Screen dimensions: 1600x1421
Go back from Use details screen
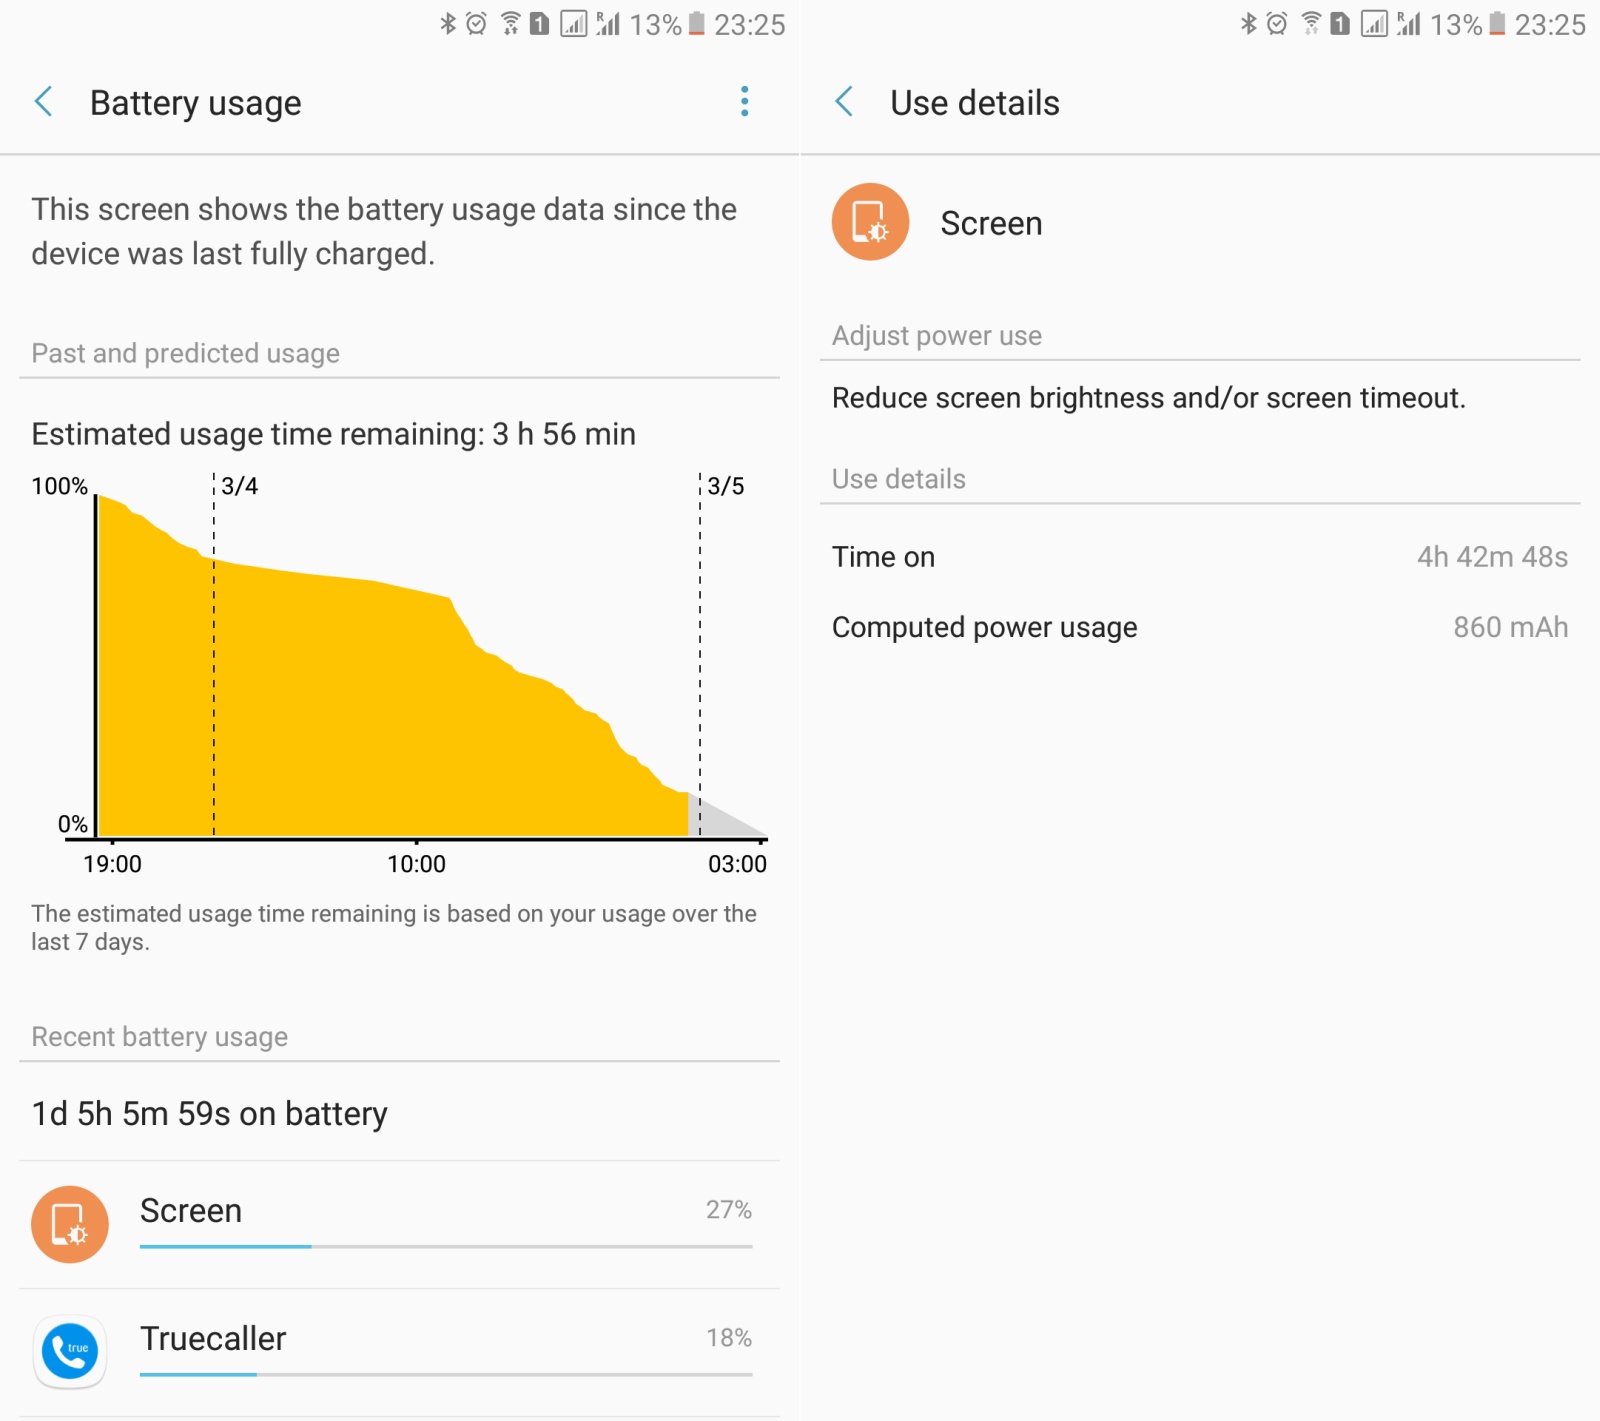(845, 102)
